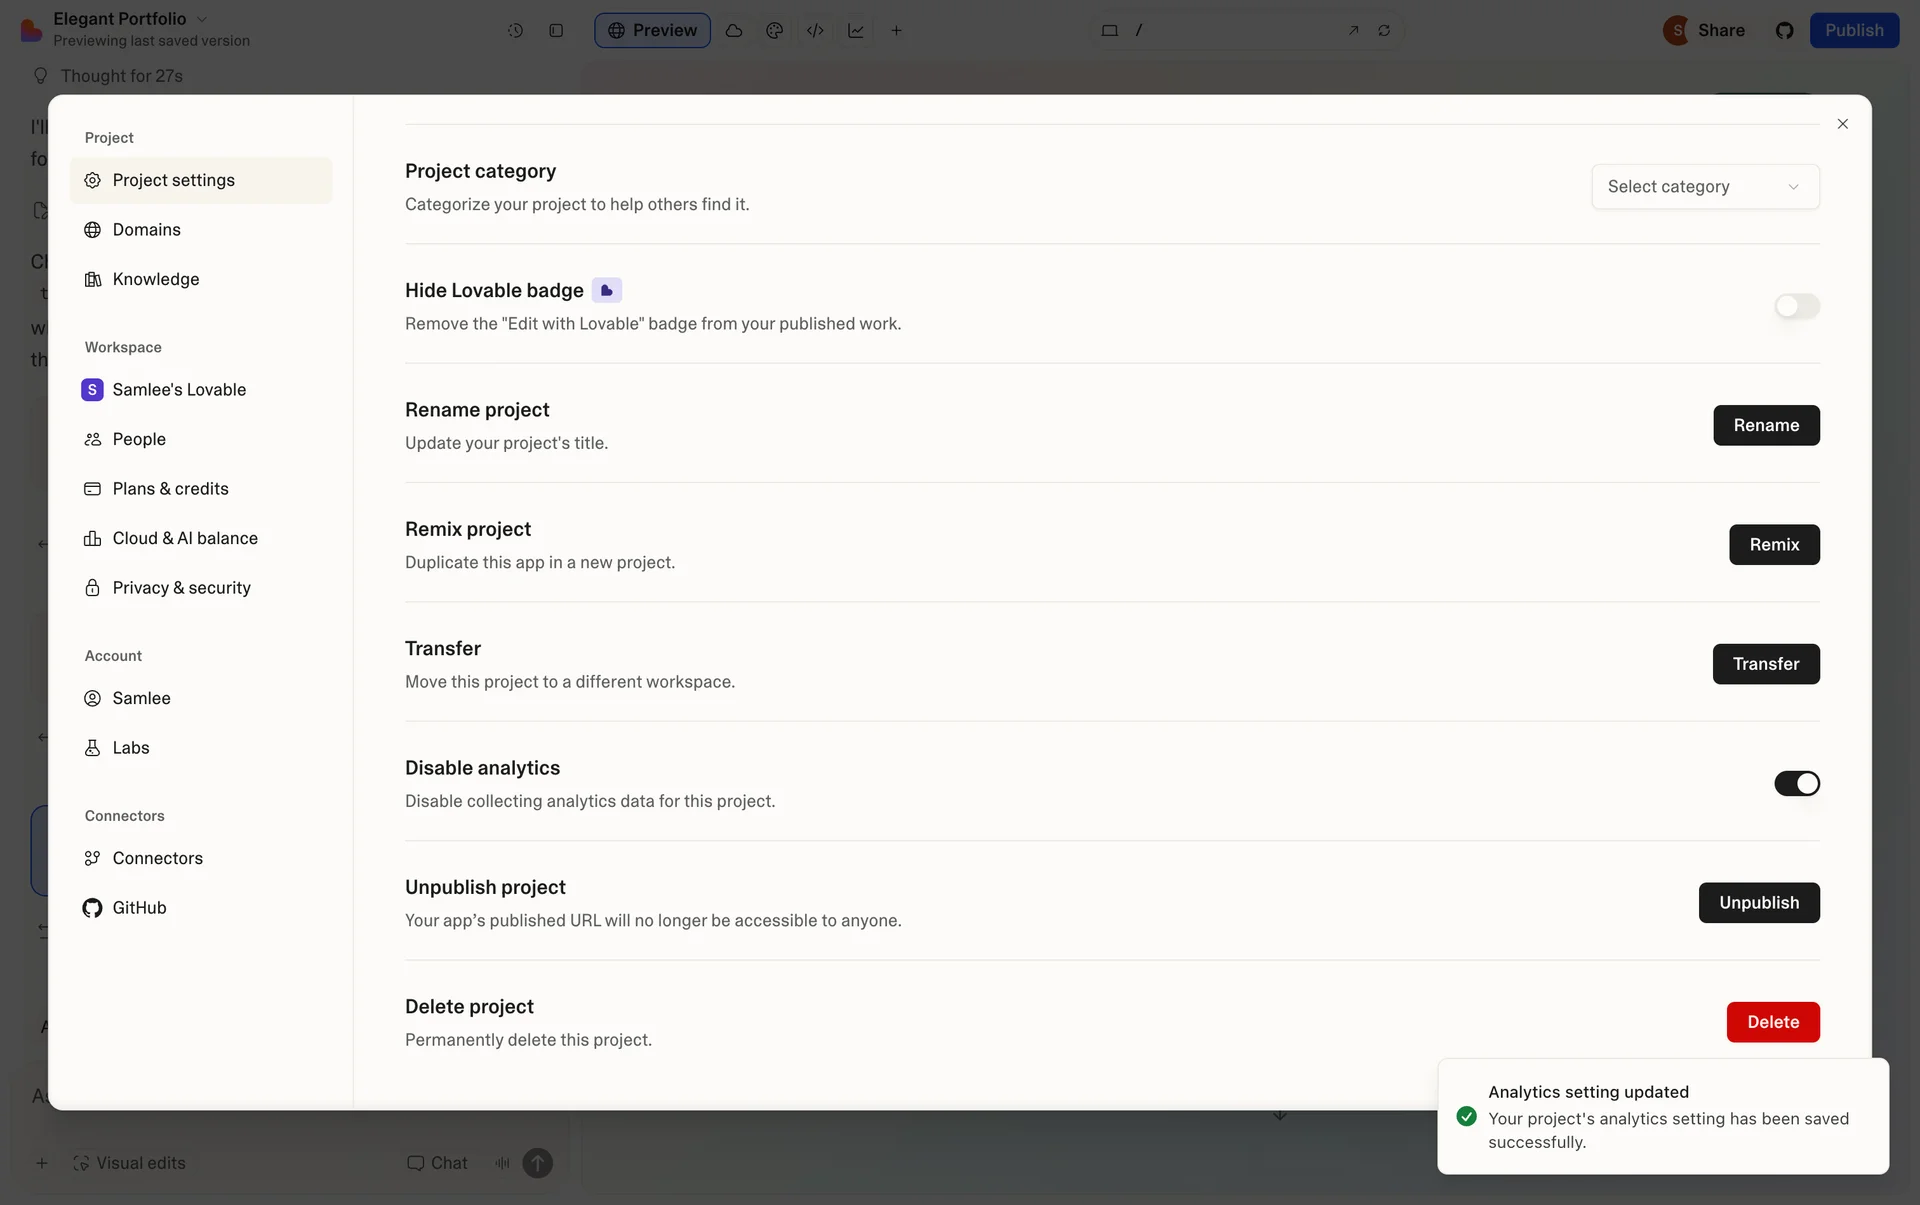
Task: Click the red Delete project button
Action: tap(1772, 1022)
